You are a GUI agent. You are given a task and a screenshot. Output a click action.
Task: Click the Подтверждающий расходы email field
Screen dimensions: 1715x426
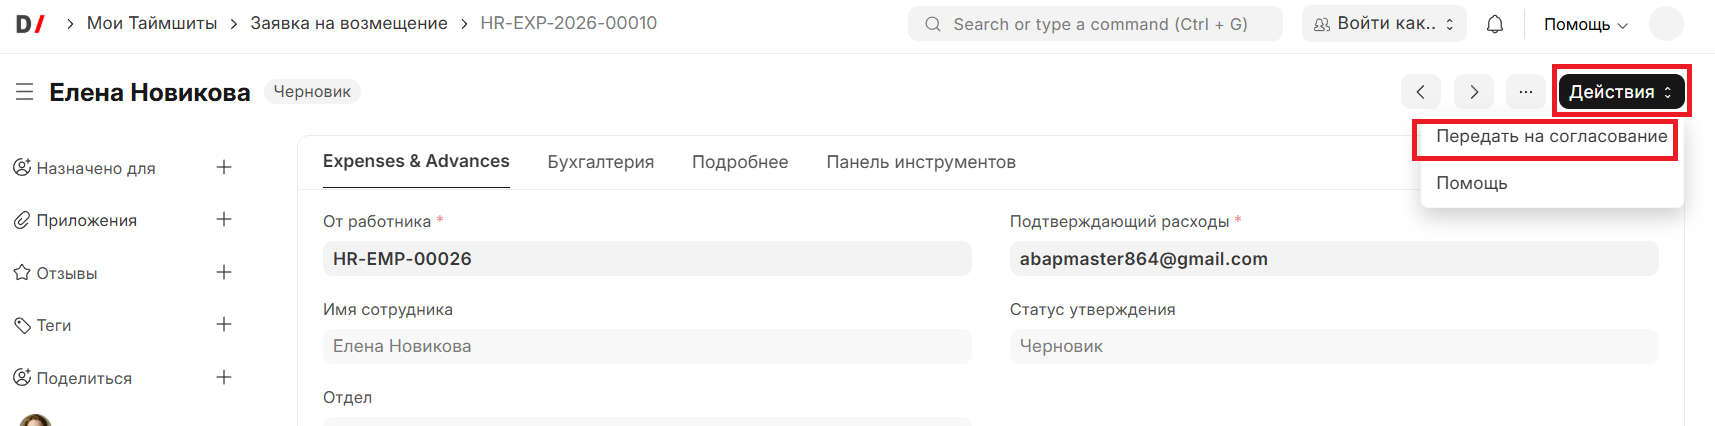[1334, 258]
